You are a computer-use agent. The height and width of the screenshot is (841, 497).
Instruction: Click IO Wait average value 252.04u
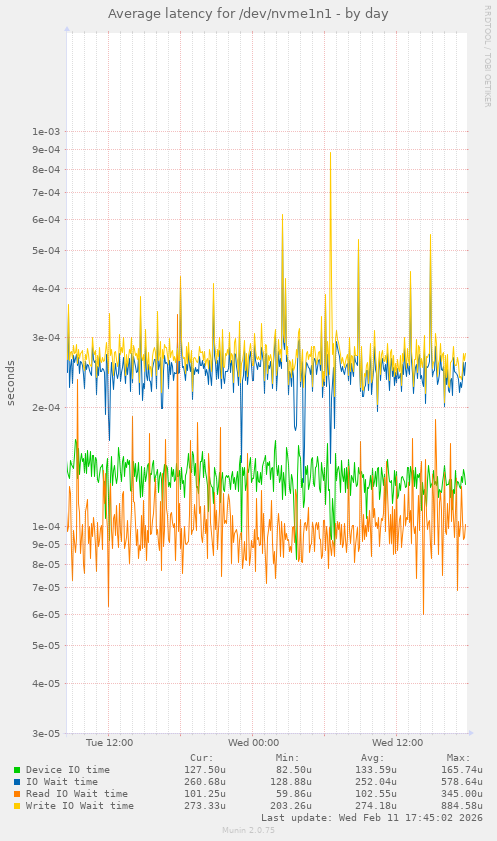click(376, 781)
